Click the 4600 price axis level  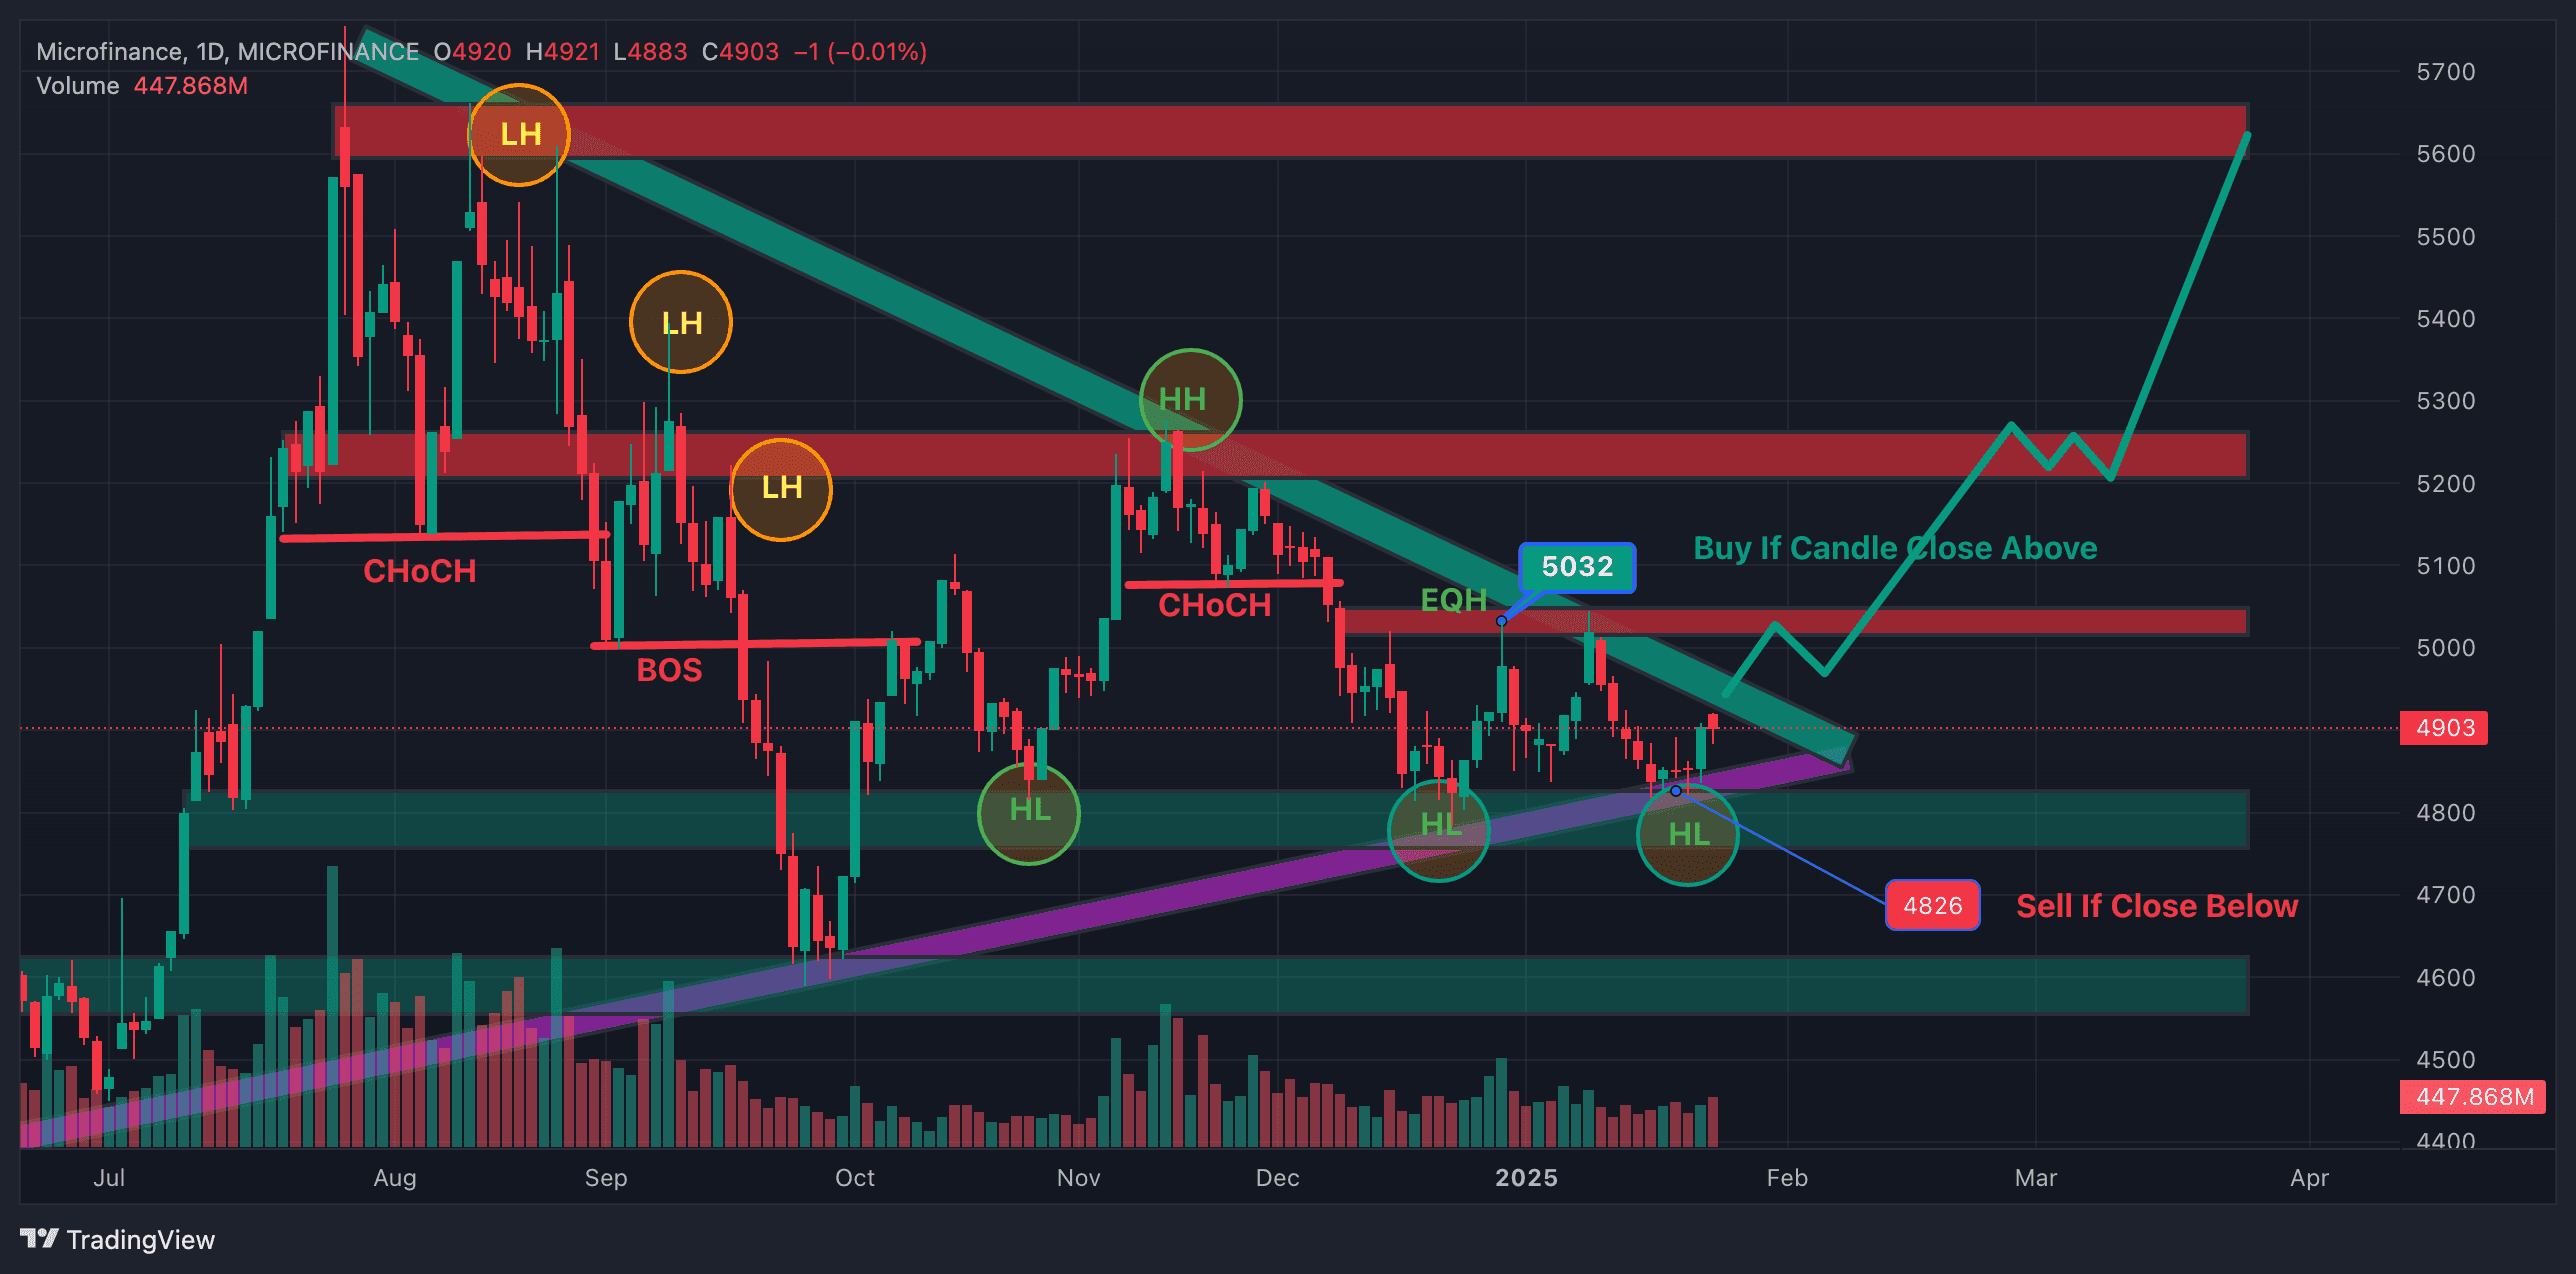(2445, 978)
